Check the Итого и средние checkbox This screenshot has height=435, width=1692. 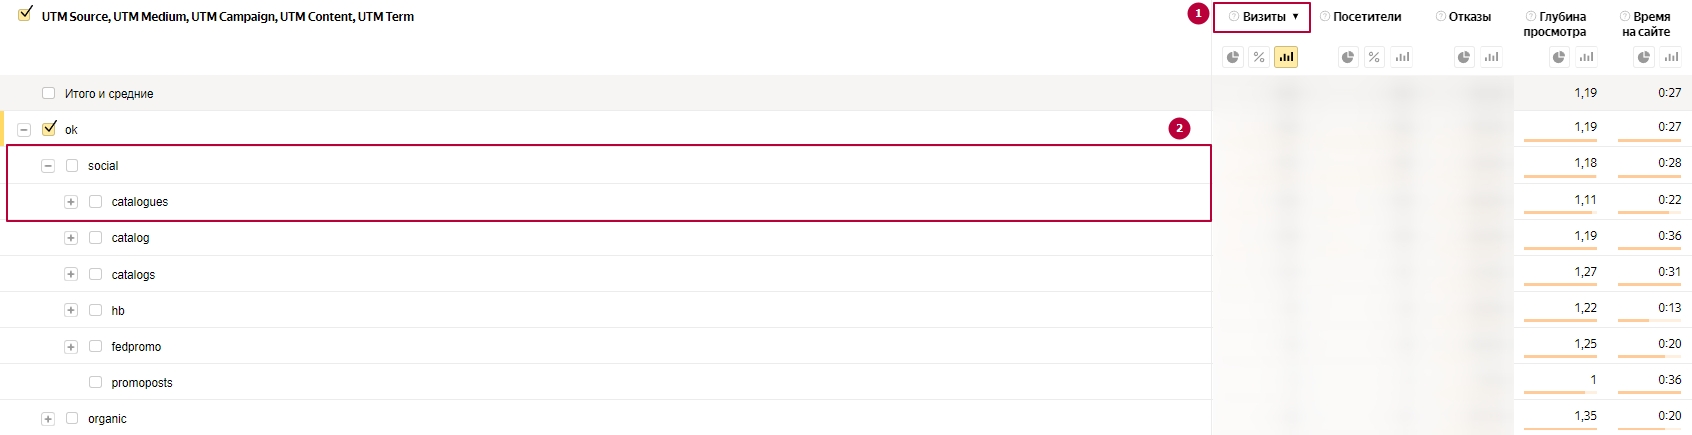[48, 93]
